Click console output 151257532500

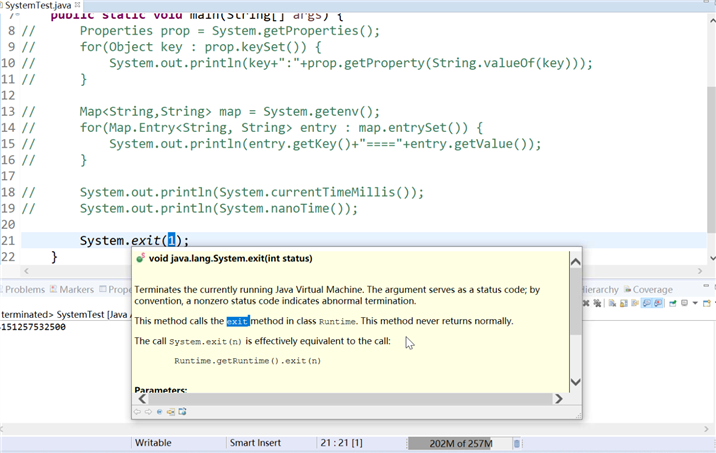(x=33, y=327)
